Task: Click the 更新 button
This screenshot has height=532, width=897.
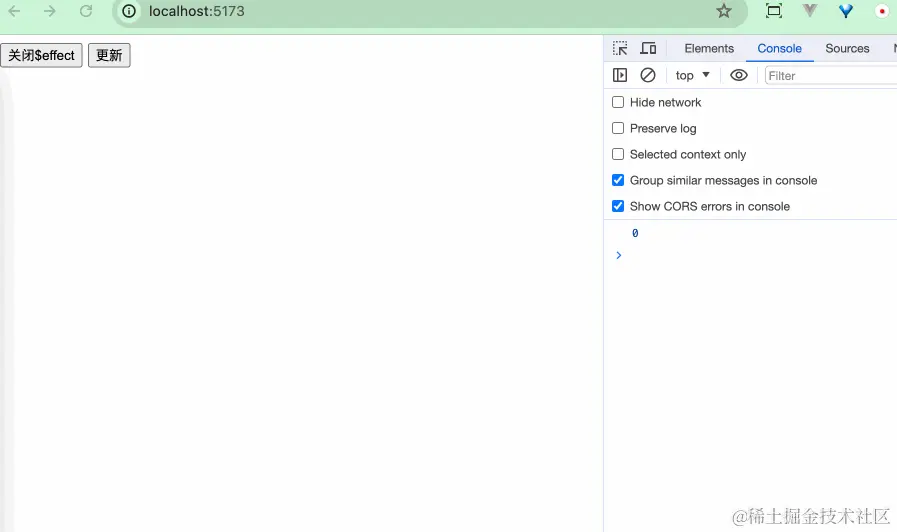Action: pos(109,55)
